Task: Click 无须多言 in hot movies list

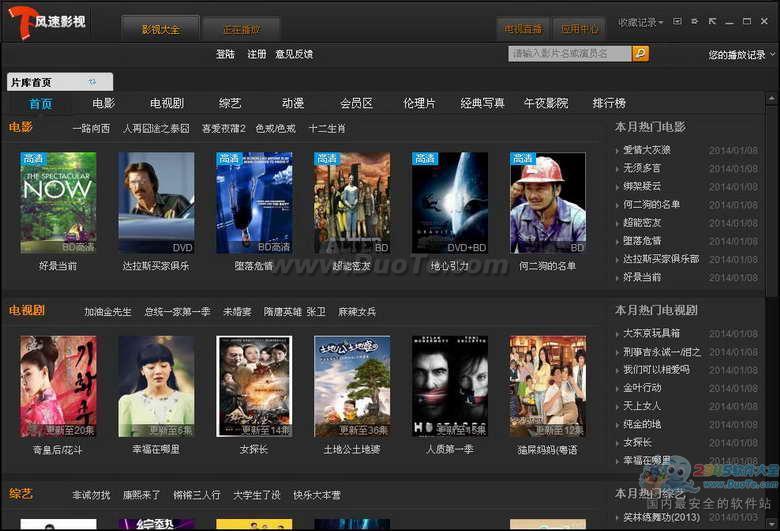Action: pos(642,168)
